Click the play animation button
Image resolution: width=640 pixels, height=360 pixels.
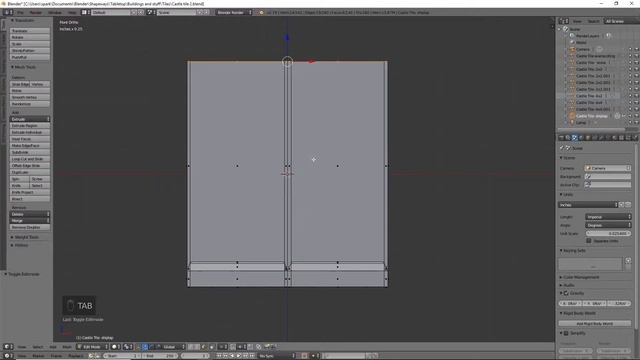tap(239, 356)
